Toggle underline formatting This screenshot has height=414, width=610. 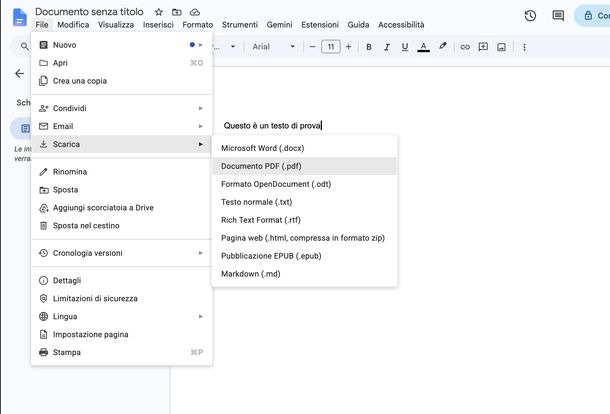coord(405,47)
